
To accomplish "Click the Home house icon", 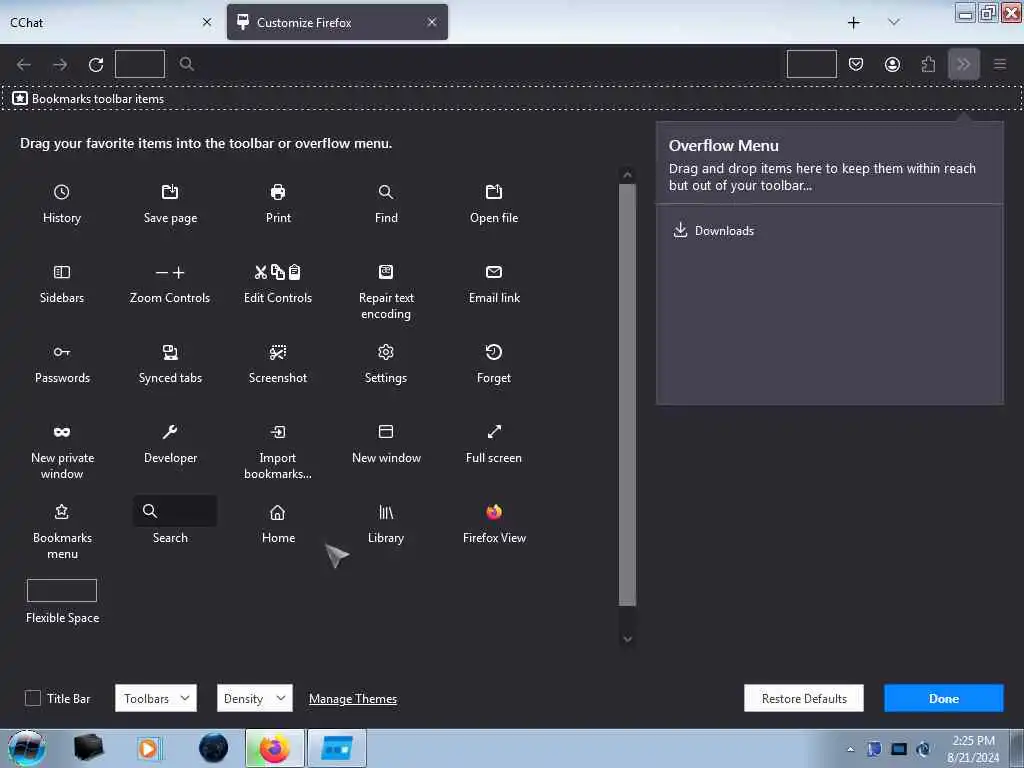I will pos(278,512).
